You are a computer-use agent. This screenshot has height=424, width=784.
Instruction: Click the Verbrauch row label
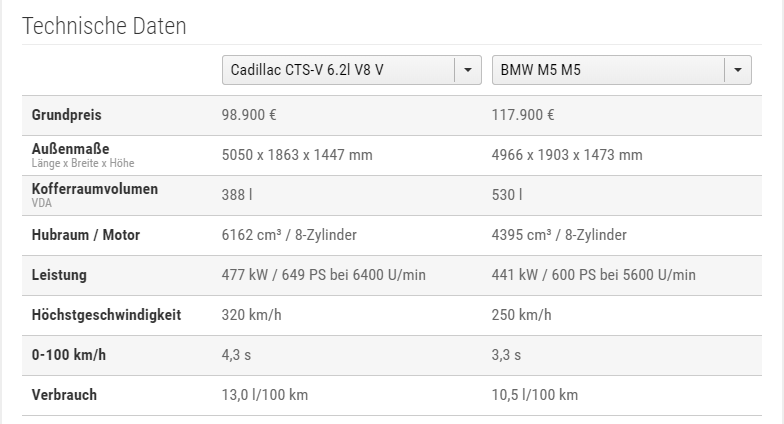coord(64,395)
